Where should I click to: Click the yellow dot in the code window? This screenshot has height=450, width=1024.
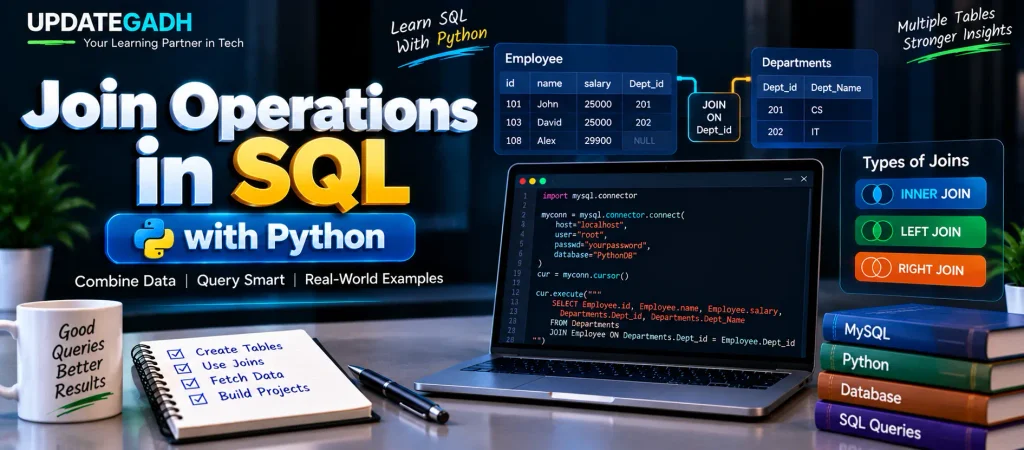tap(533, 180)
